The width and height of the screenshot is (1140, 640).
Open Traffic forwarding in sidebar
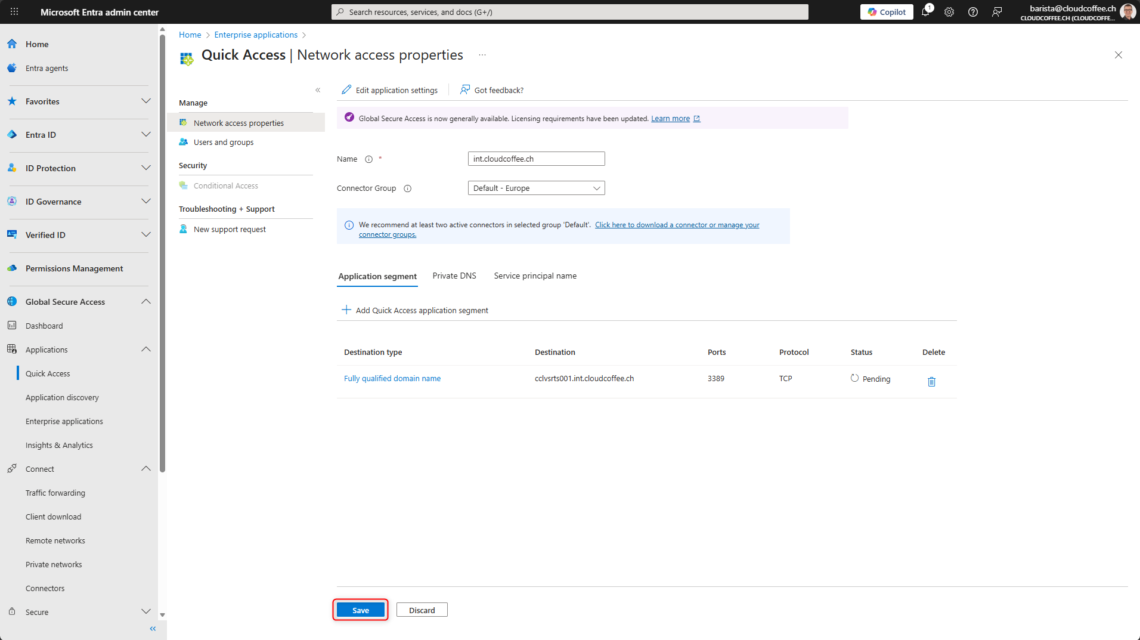click(x=55, y=493)
